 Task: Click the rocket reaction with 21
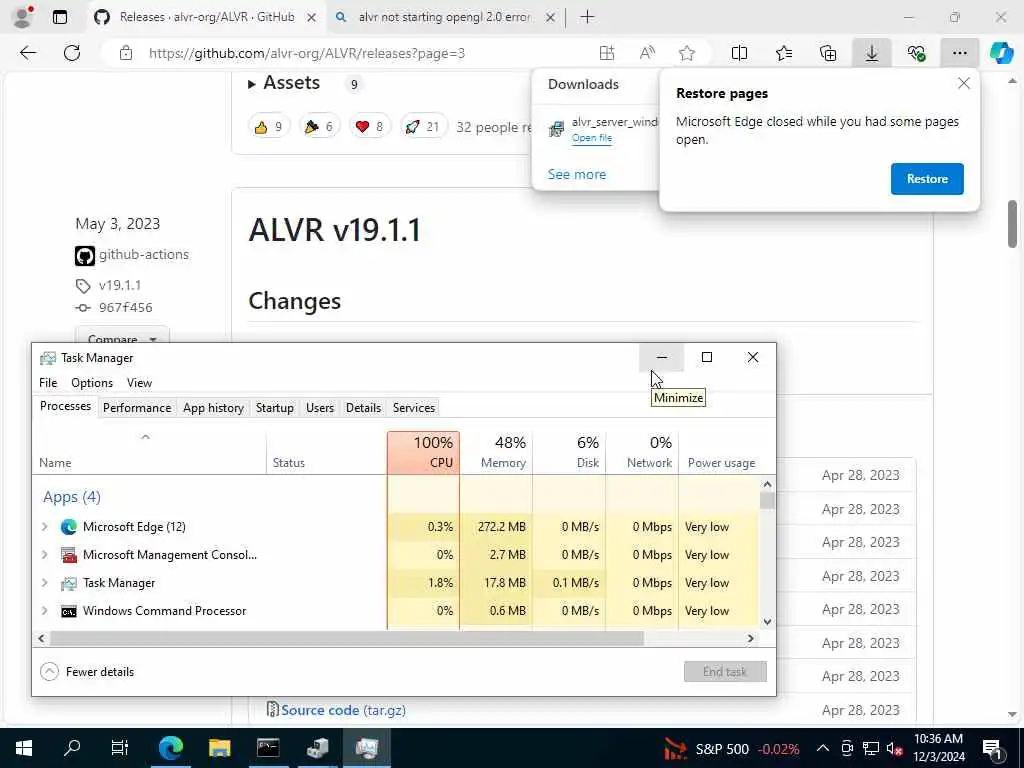tap(423, 127)
